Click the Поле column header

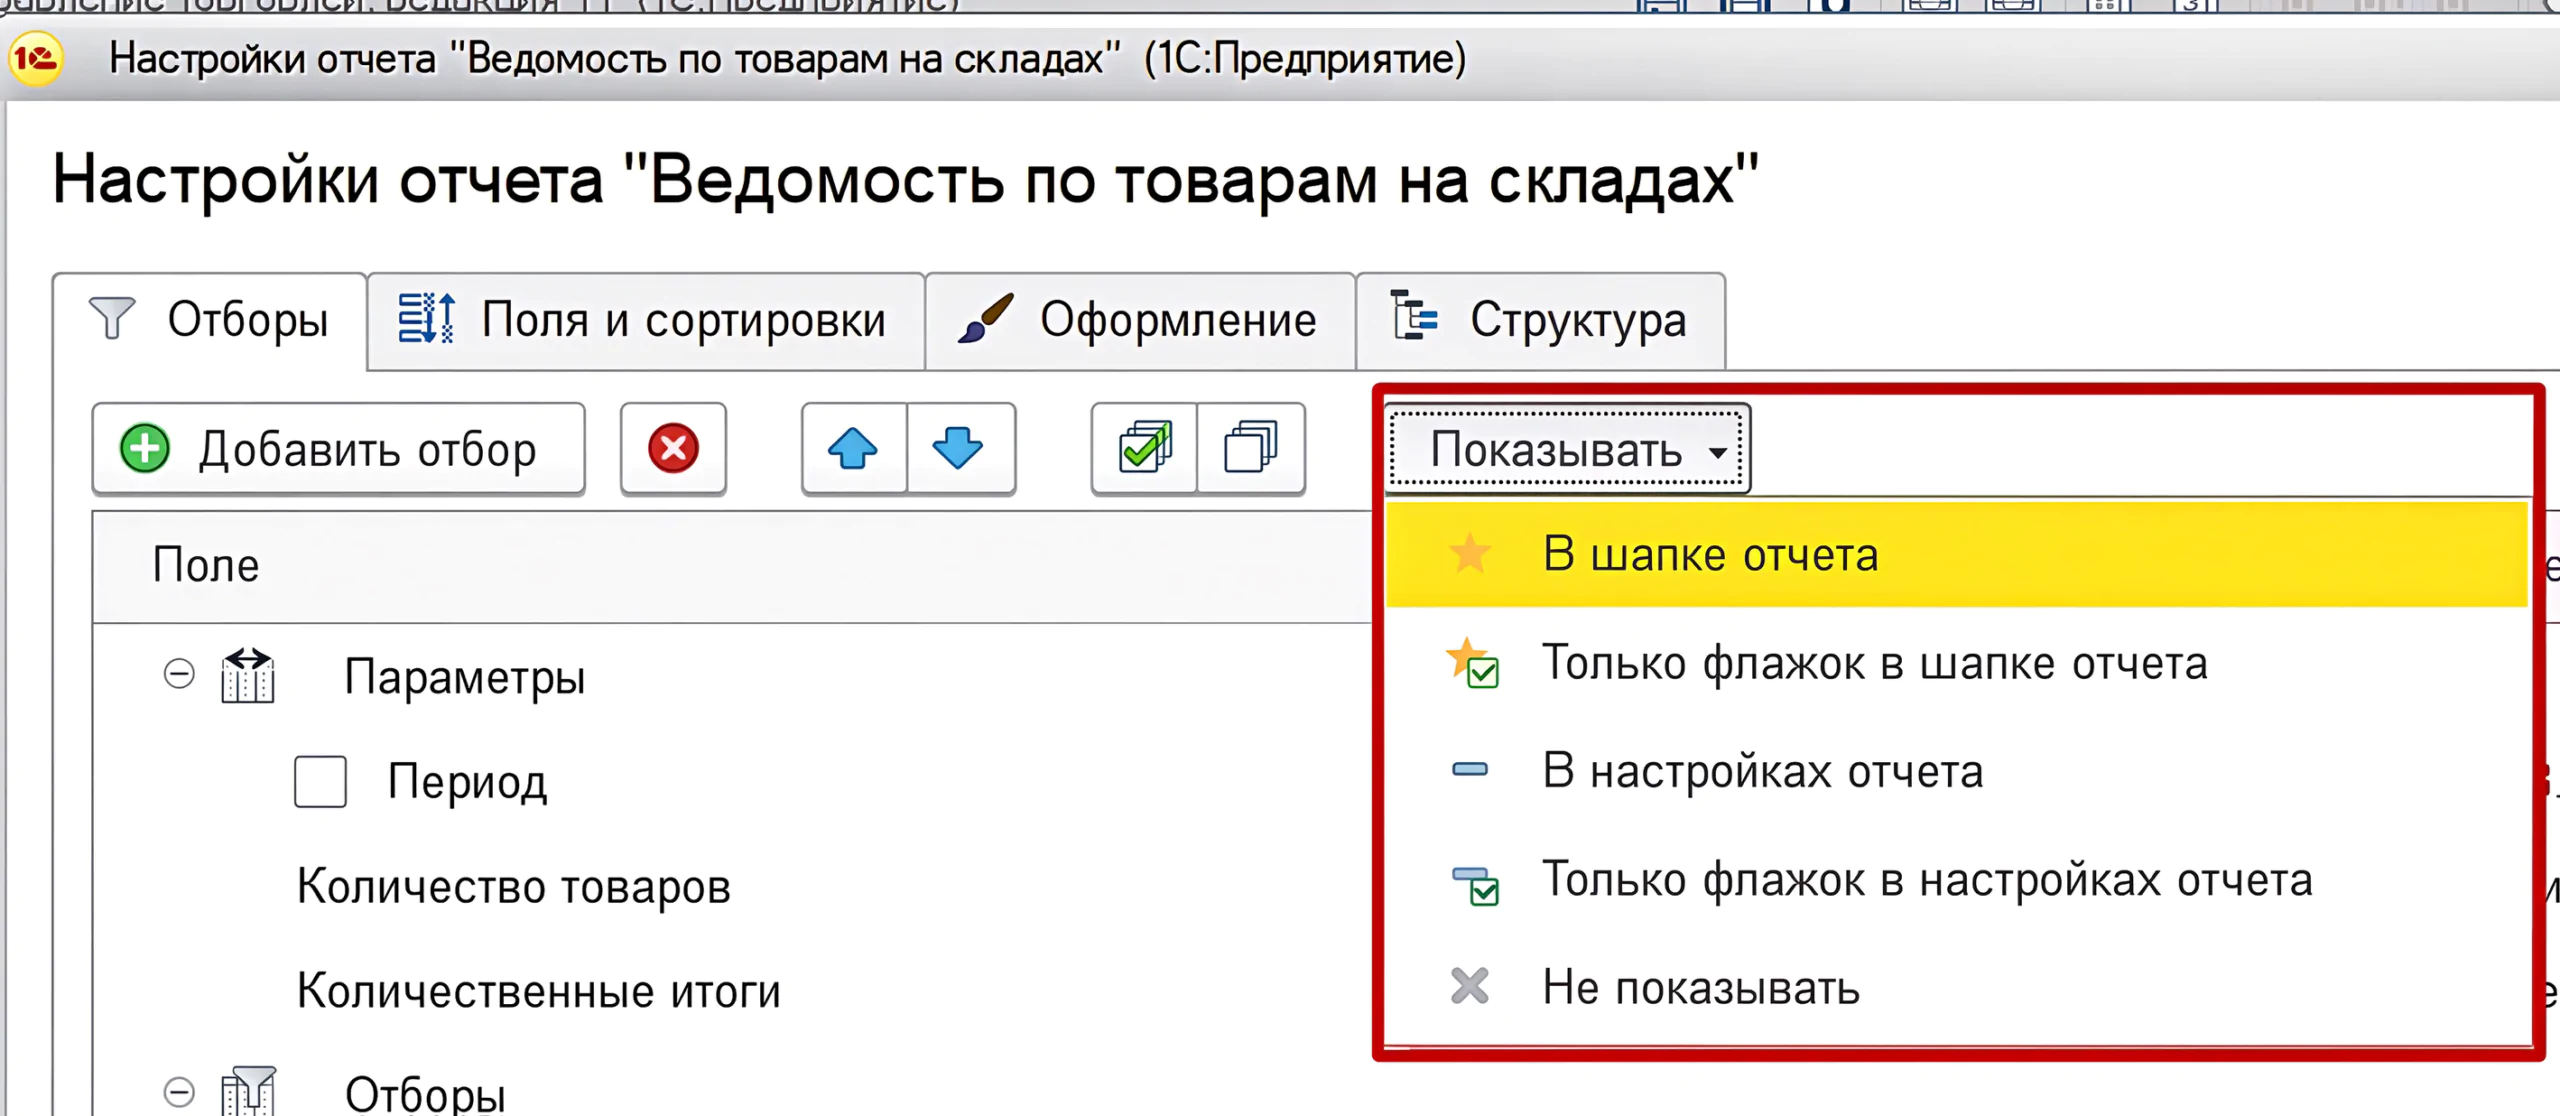[x=733, y=566]
